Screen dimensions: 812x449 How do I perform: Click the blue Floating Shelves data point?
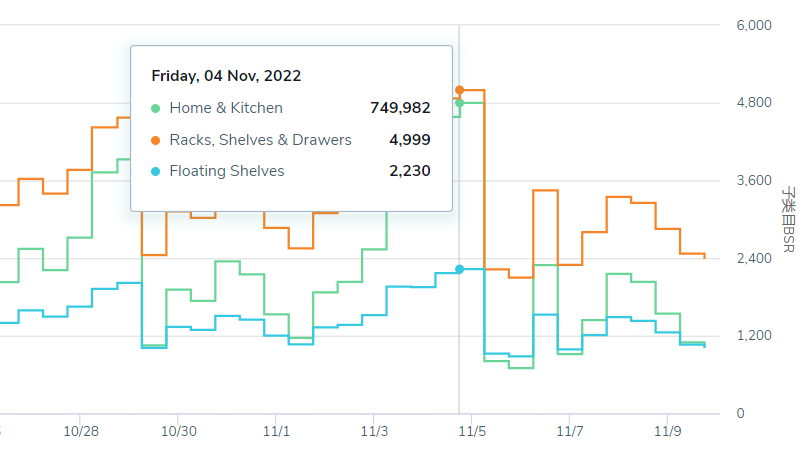point(459,269)
